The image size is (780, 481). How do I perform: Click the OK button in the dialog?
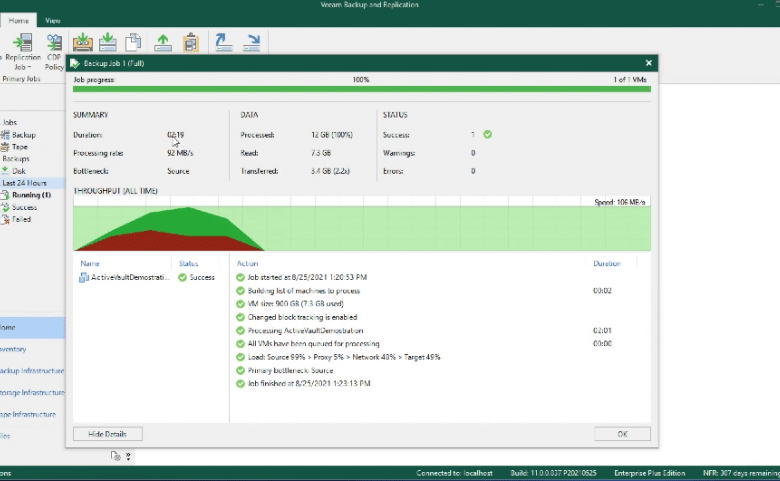622,434
